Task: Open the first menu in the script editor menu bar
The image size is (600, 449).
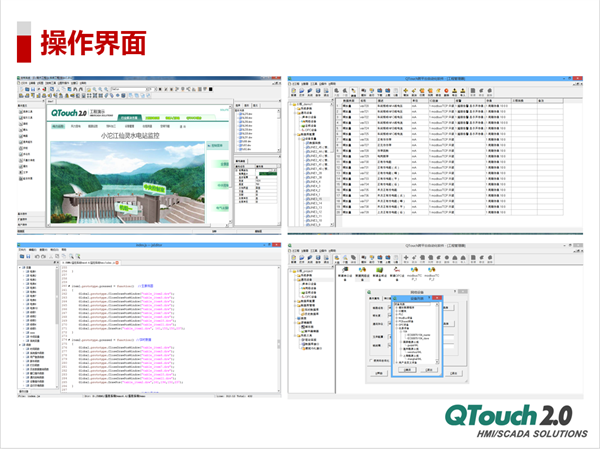Action: [21, 250]
